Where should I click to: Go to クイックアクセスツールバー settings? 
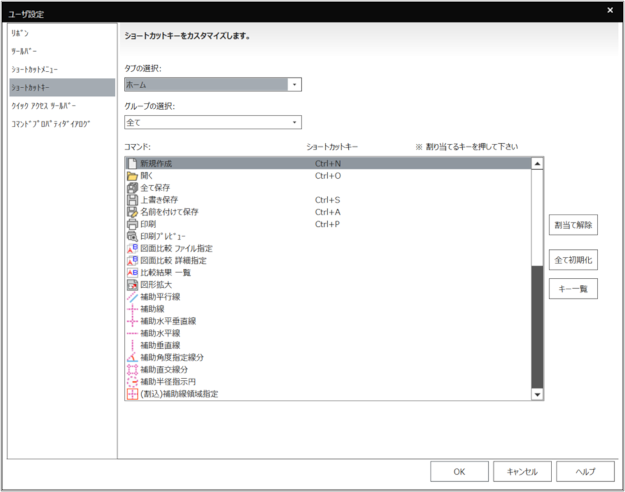(43, 105)
